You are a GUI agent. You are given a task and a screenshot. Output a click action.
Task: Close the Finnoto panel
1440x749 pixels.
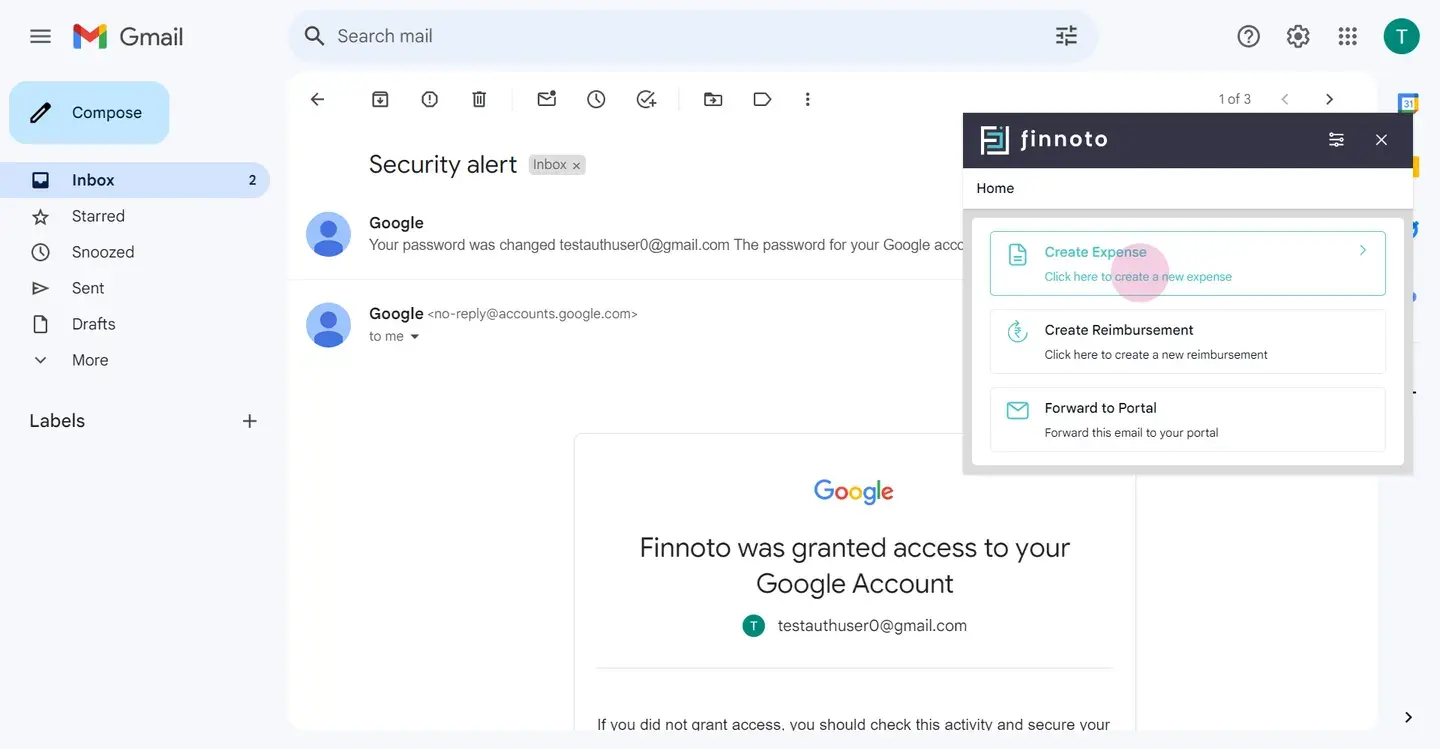point(1381,140)
